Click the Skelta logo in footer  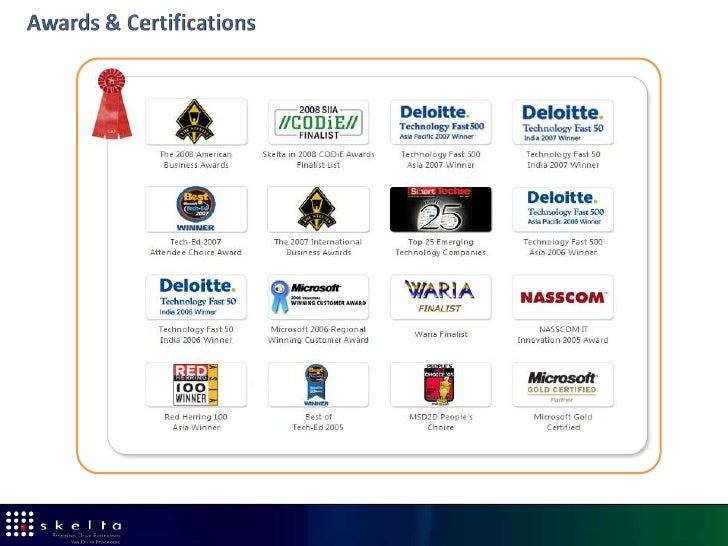click(x=65, y=526)
